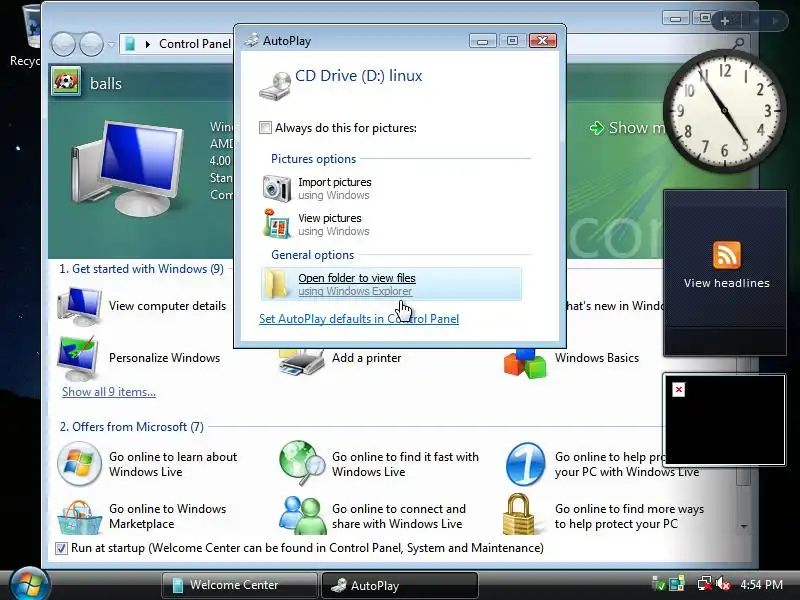Click the Control Panel address bar text
This screenshot has height=600, width=800.
click(x=195, y=44)
